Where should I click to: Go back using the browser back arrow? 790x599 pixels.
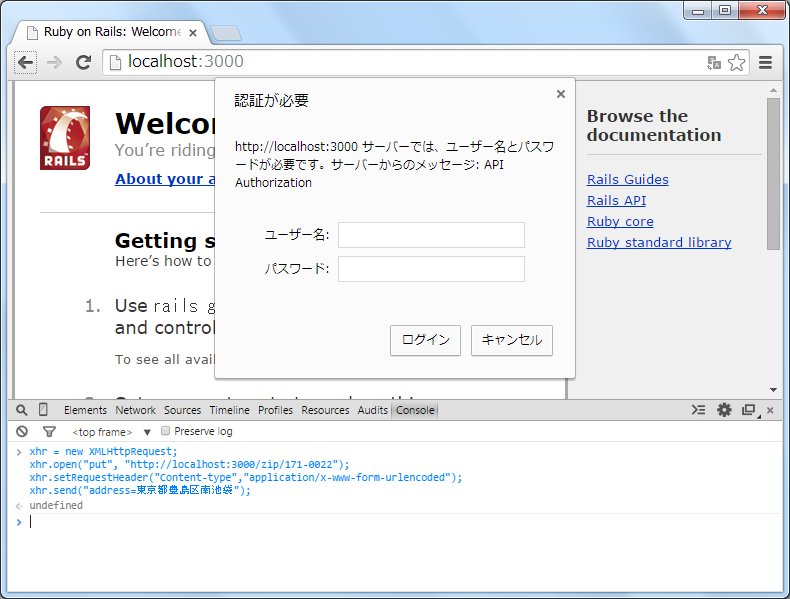pos(25,62)
